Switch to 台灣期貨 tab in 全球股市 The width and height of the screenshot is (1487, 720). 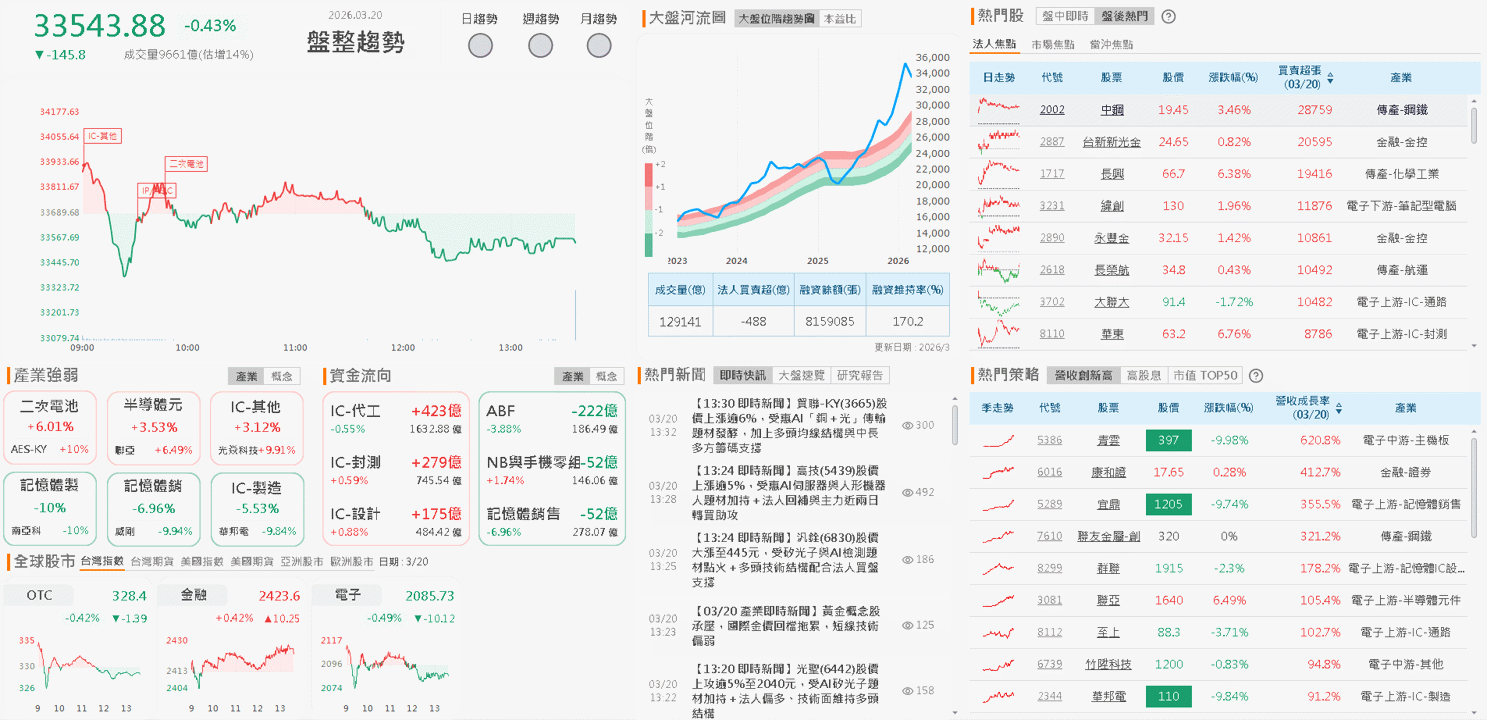(x=153, y=562)
